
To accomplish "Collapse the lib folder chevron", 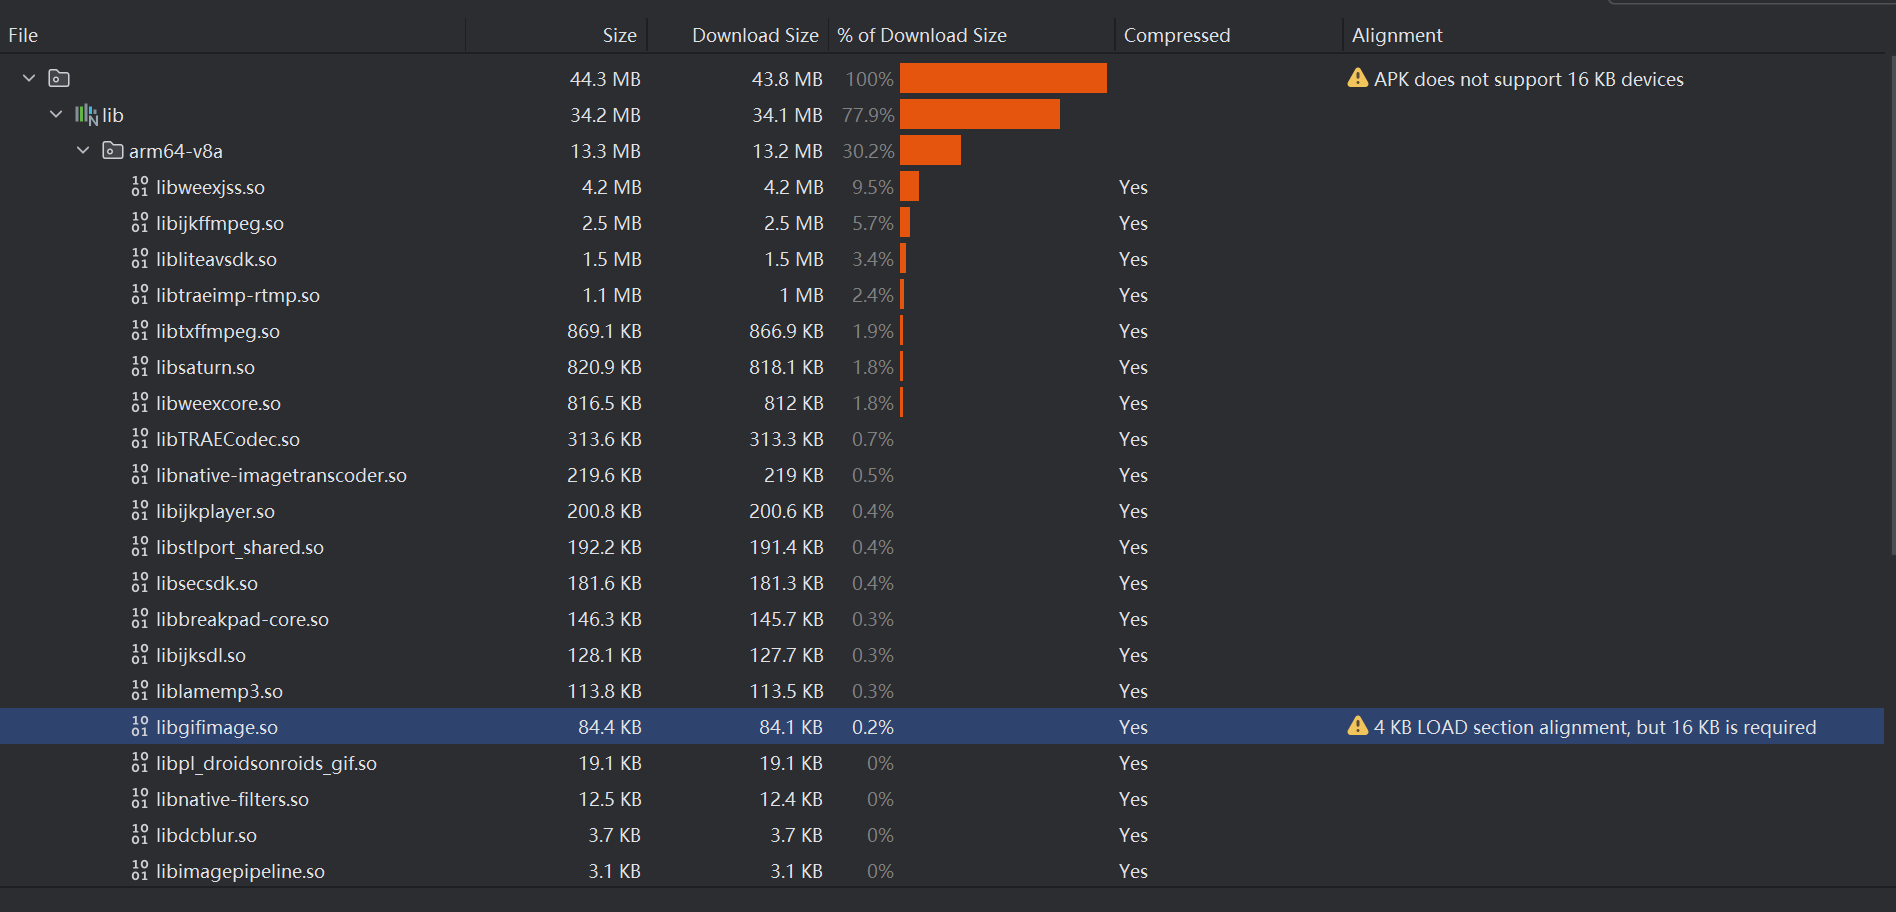I will [x=56, y=115].
